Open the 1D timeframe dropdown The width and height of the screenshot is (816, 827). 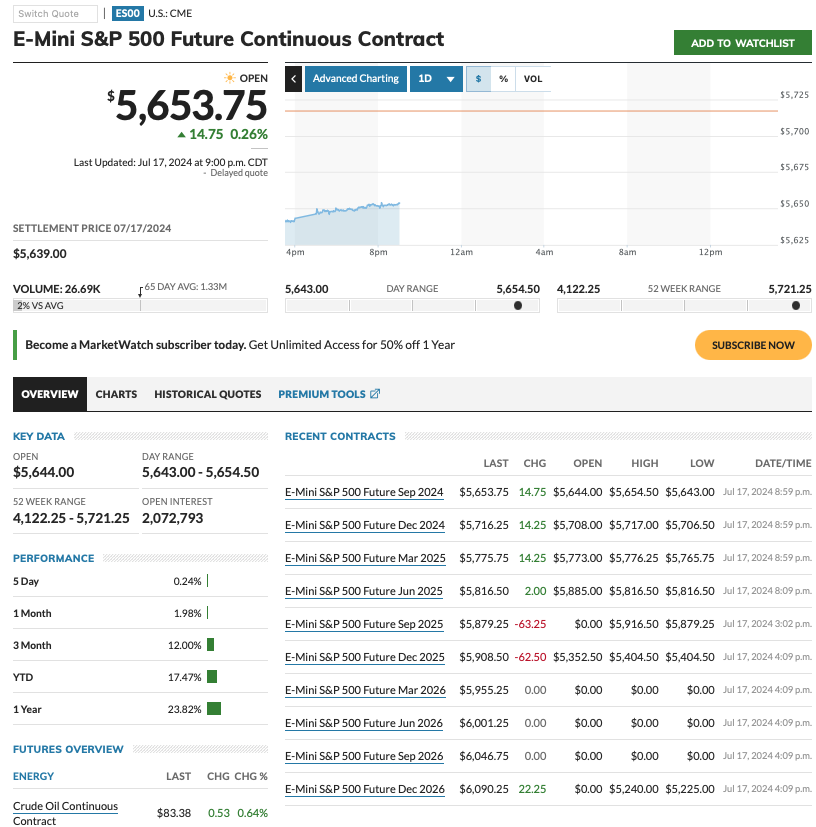pyautogui.click(x=437, y=77)
